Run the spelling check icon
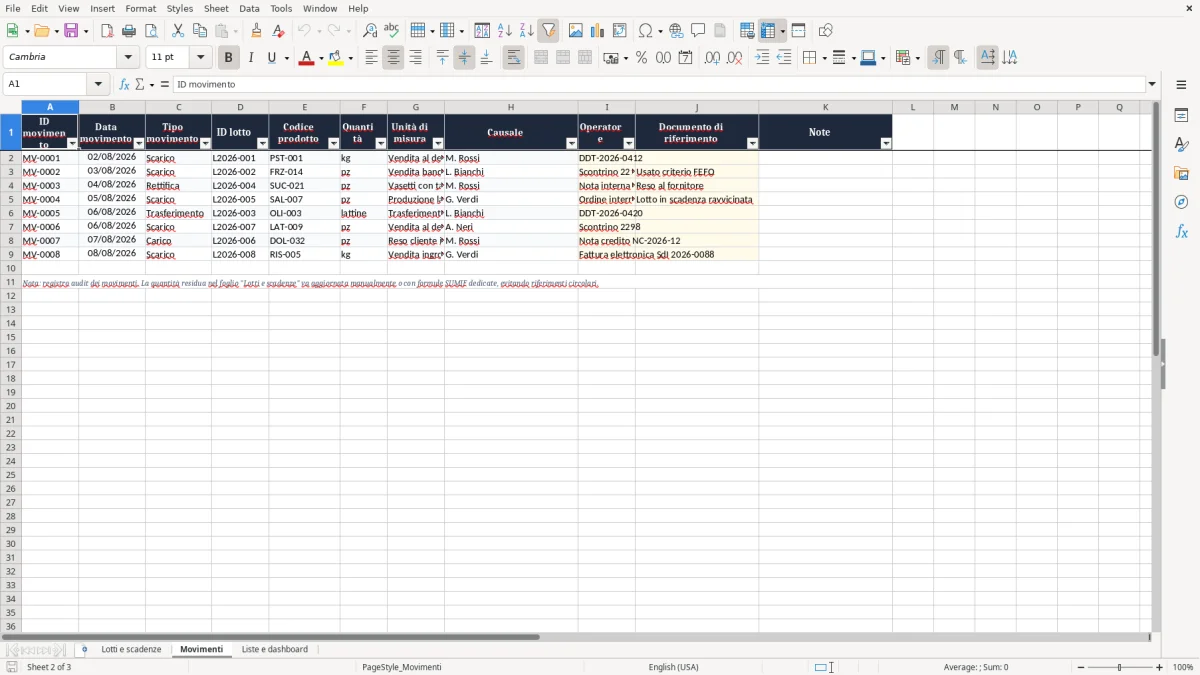The image size is (1200, 675). click(392, 31)
